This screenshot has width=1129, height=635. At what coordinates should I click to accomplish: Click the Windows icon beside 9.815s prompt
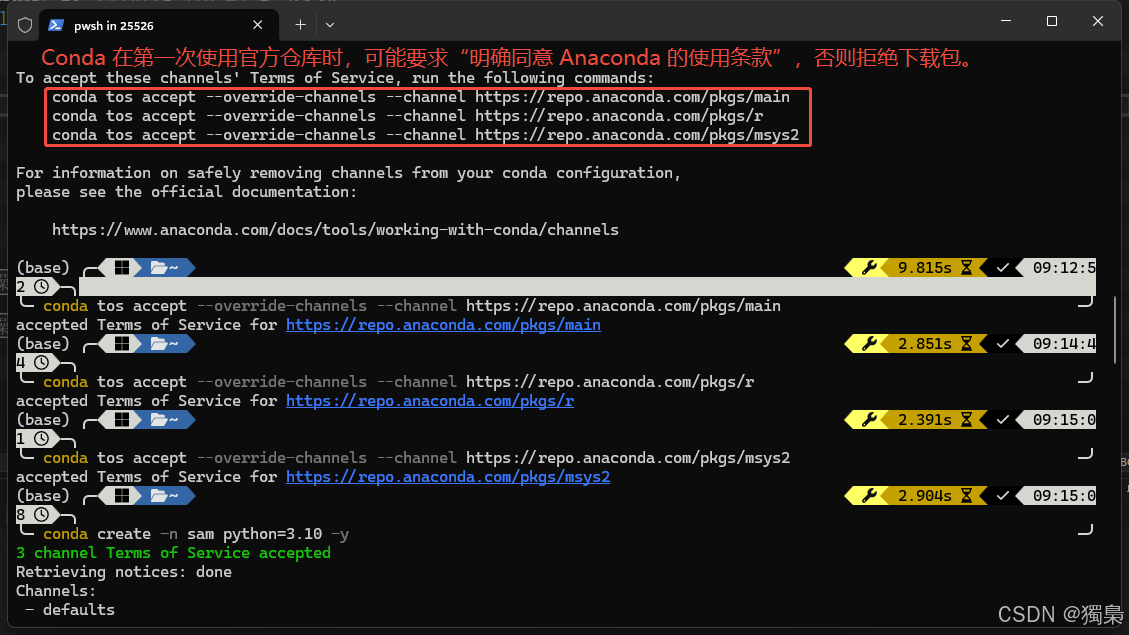[x=122, y=268]
